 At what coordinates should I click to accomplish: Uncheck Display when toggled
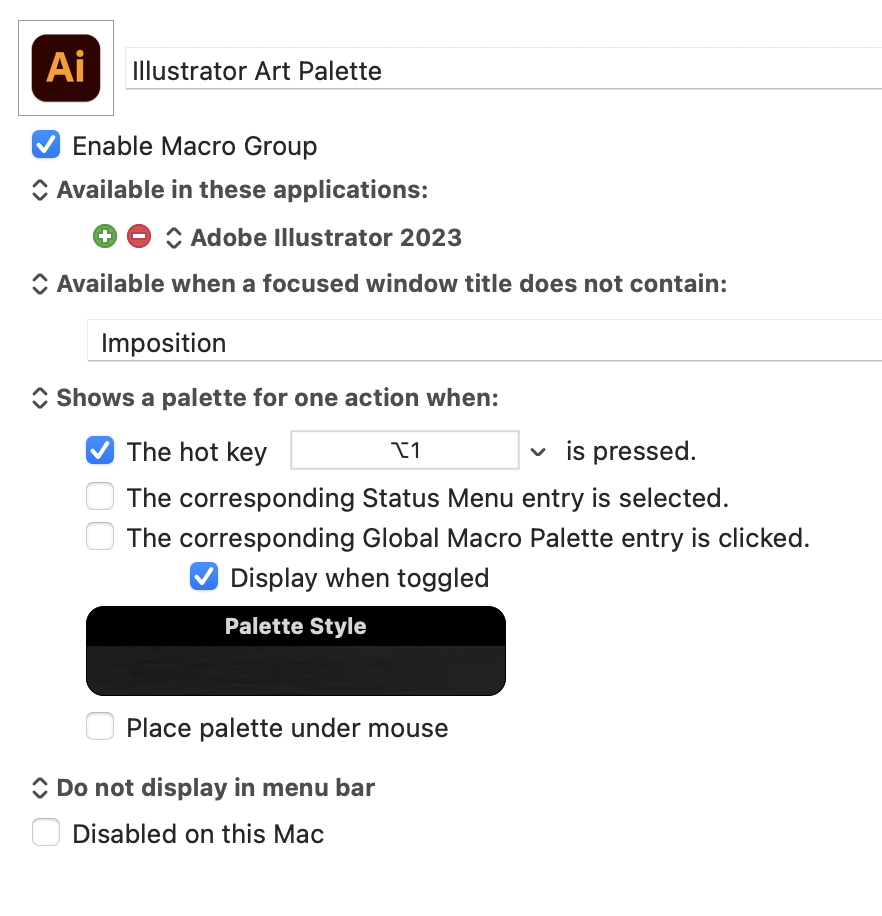[x=204, y=577]
